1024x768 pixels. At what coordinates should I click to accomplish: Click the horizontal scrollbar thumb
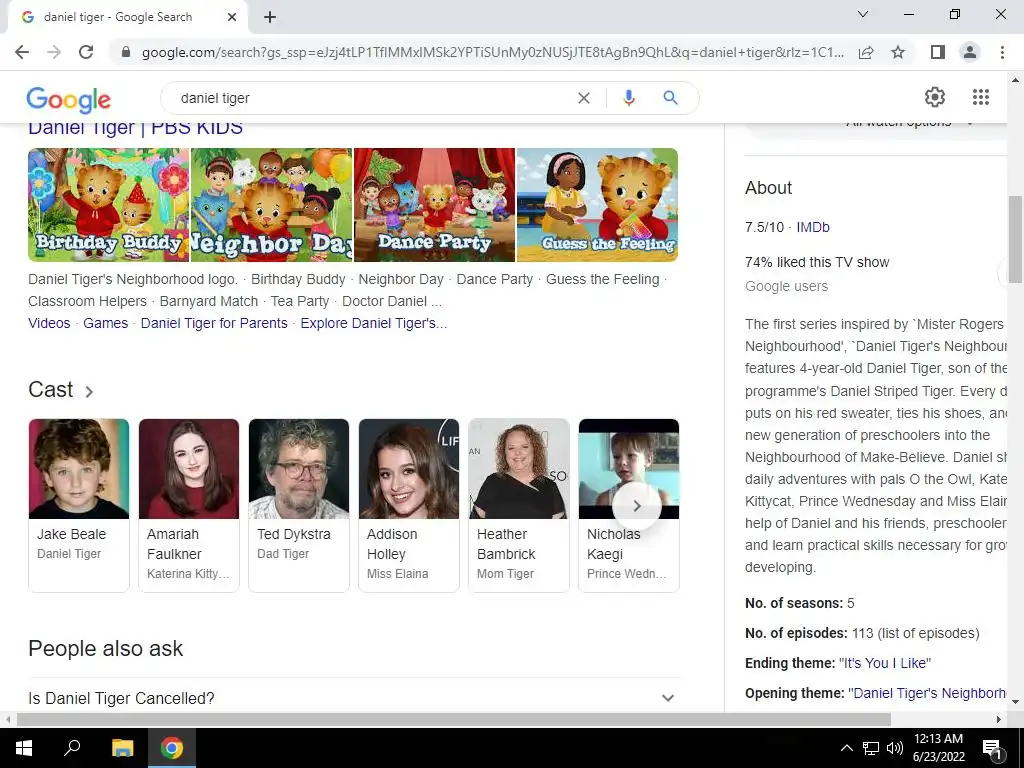[454, 719]
